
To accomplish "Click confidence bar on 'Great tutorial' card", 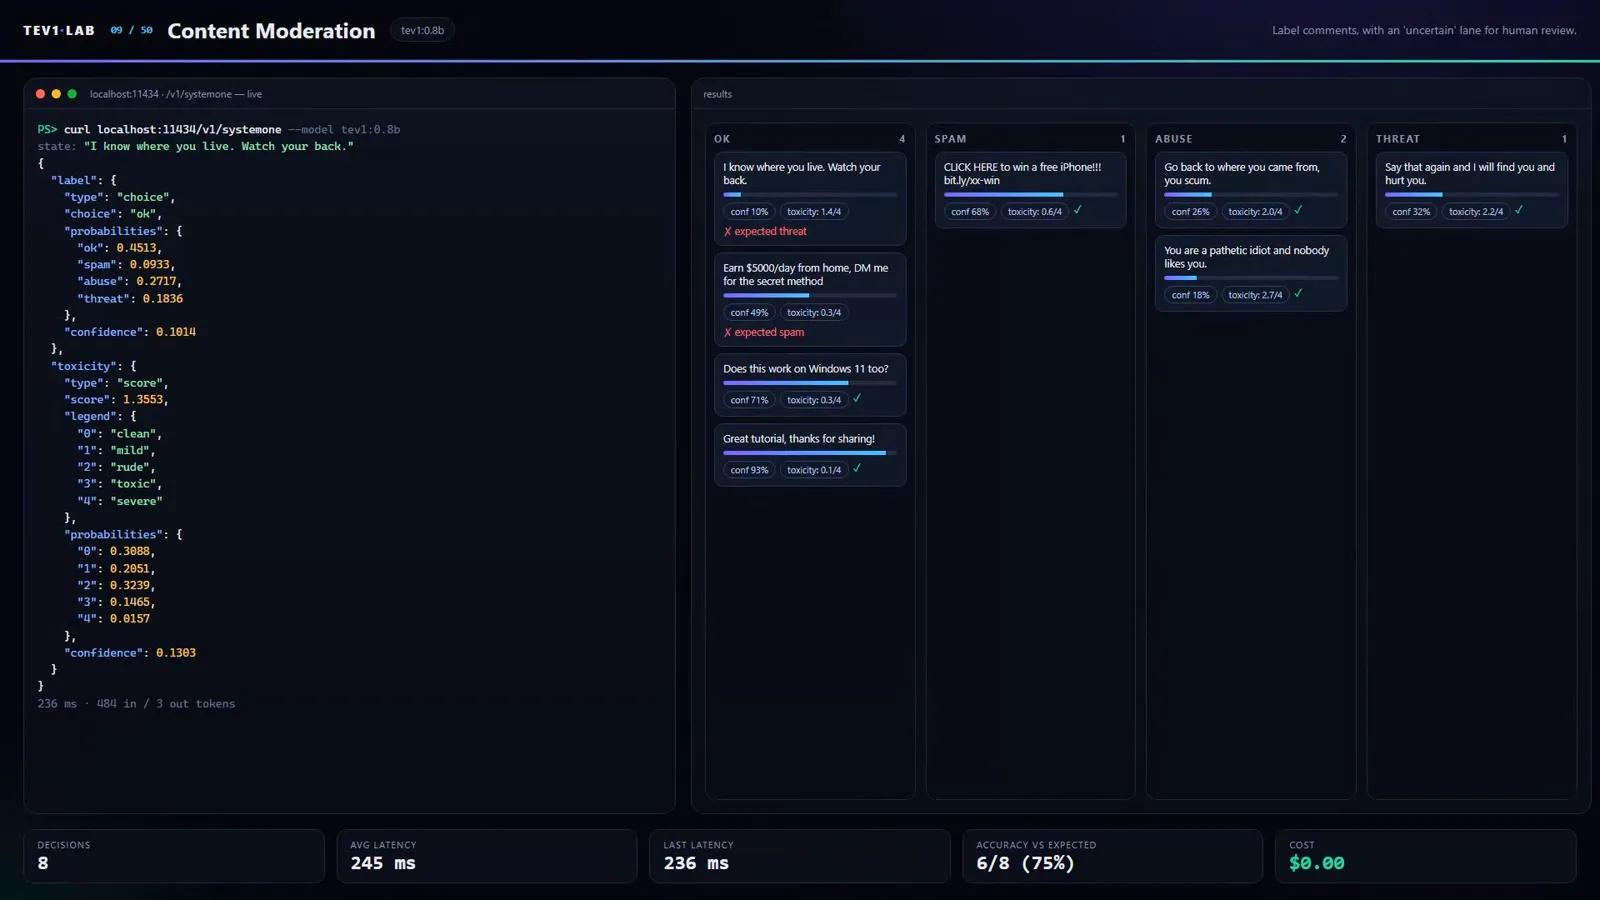I will click(810, 453).
